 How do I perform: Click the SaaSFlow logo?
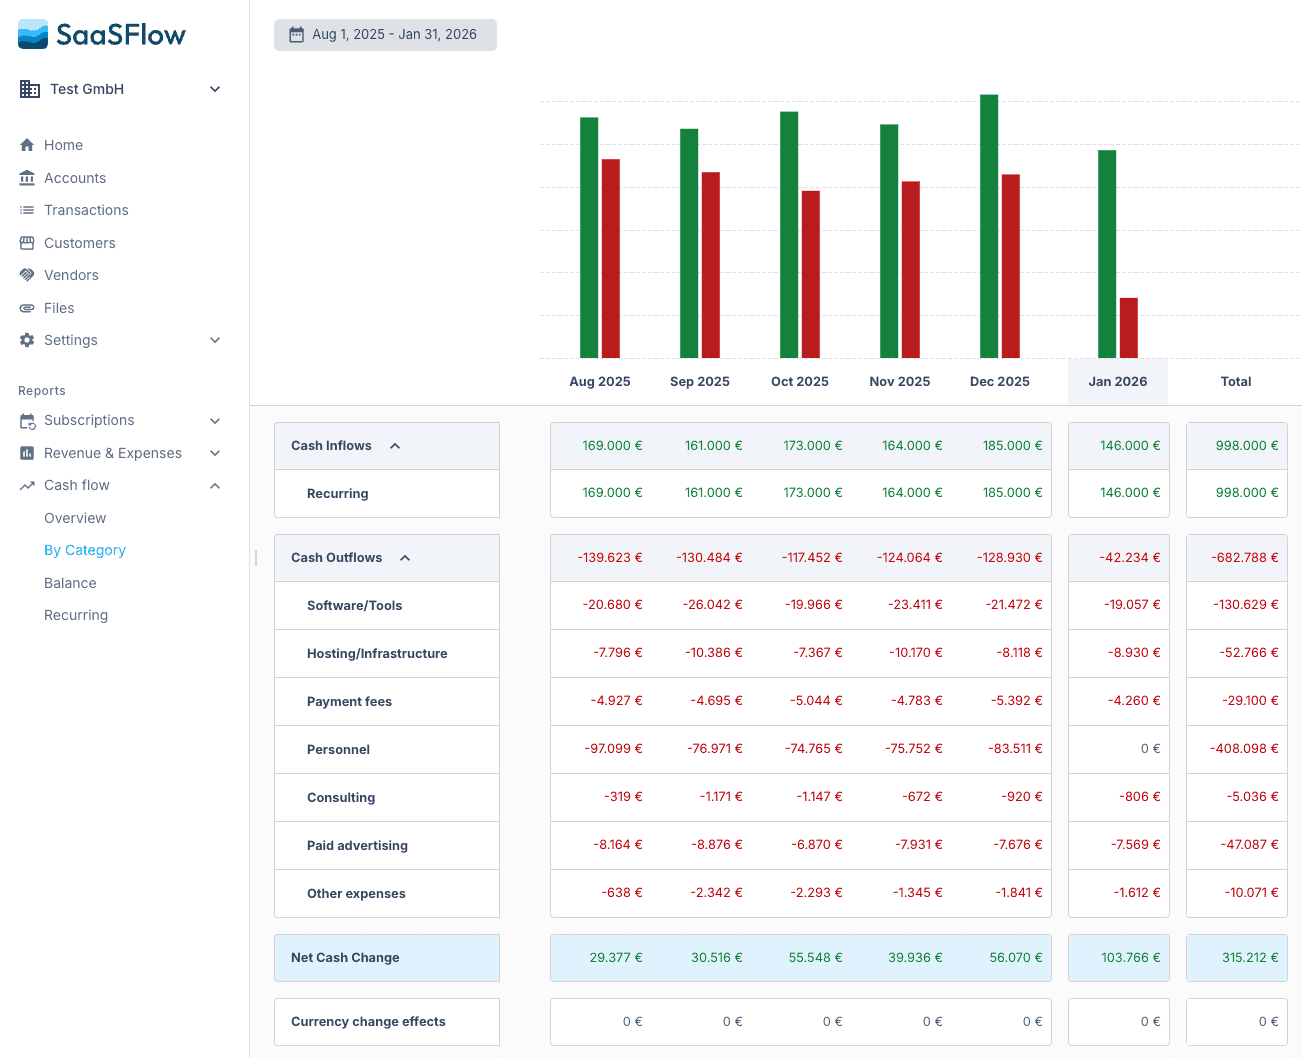click(102, 34)
